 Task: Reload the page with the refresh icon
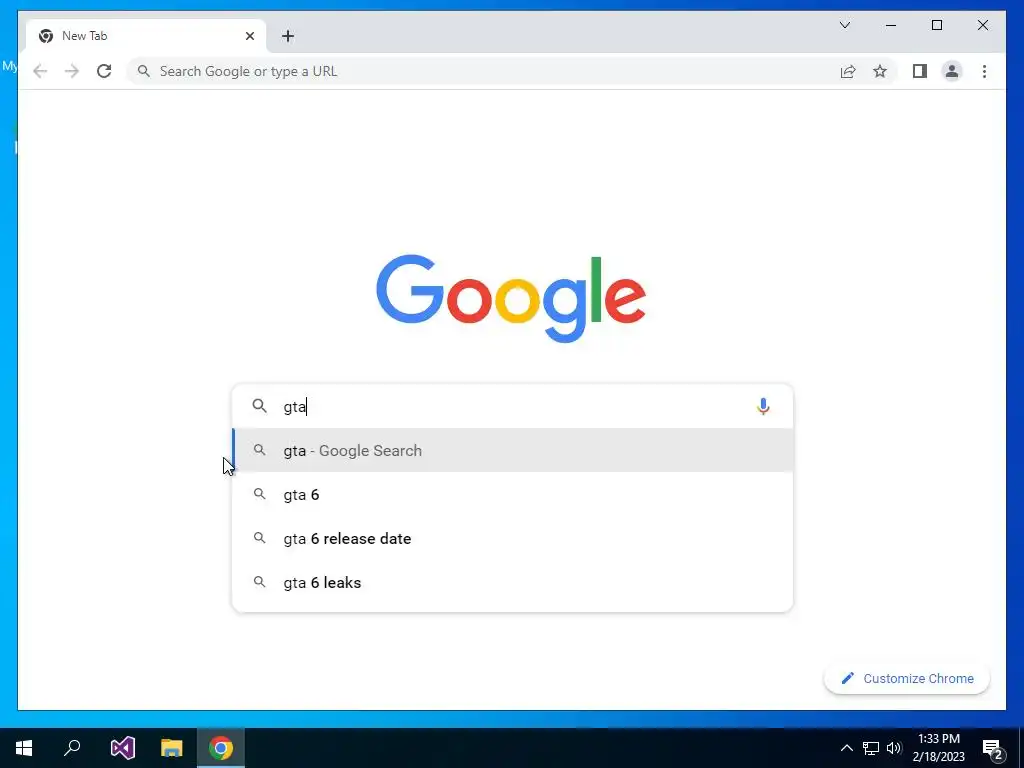[x=104, y=71]
